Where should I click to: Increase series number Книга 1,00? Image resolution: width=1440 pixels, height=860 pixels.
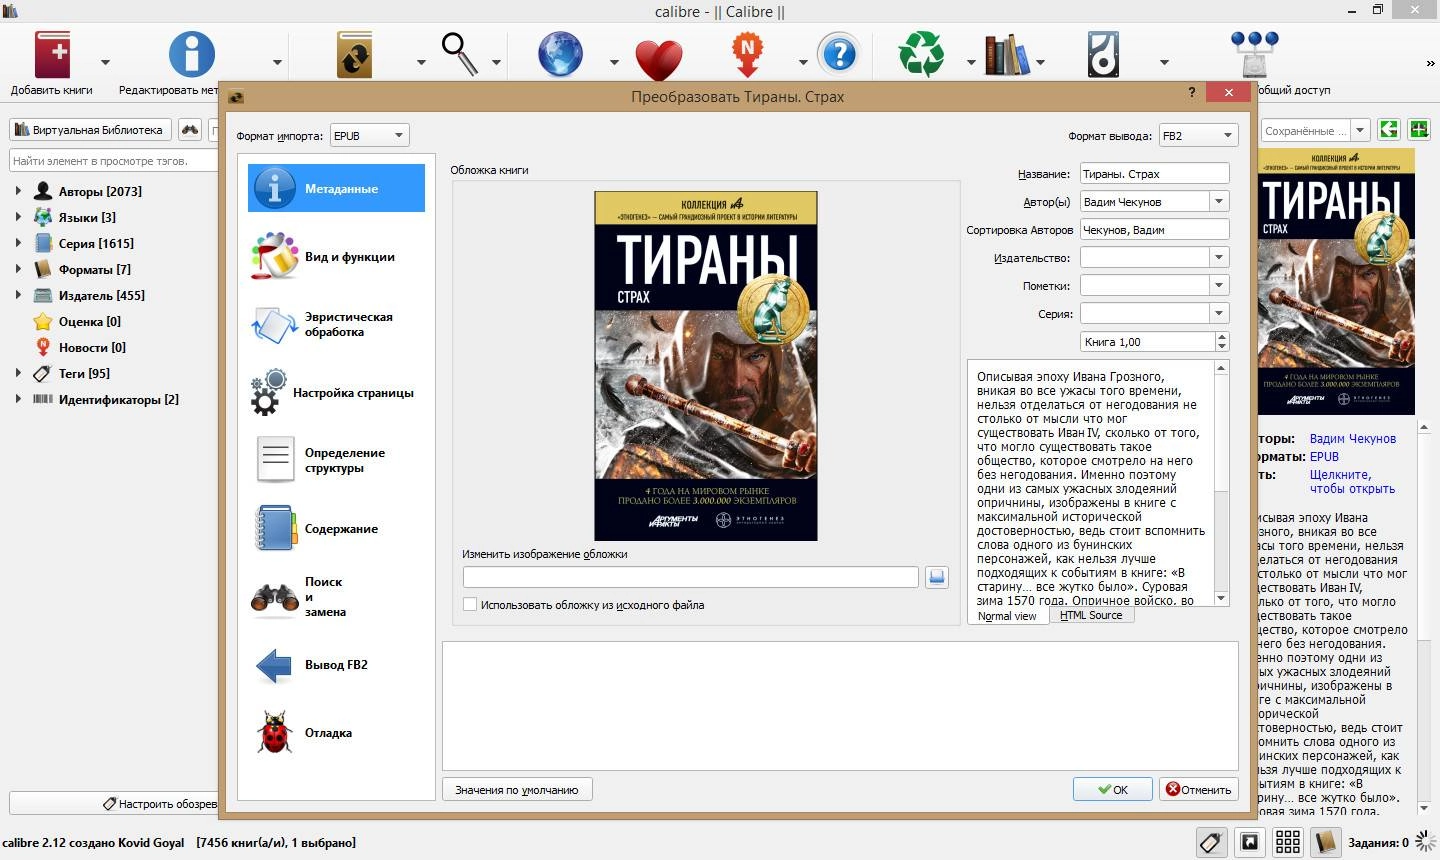pos(1222,337)
